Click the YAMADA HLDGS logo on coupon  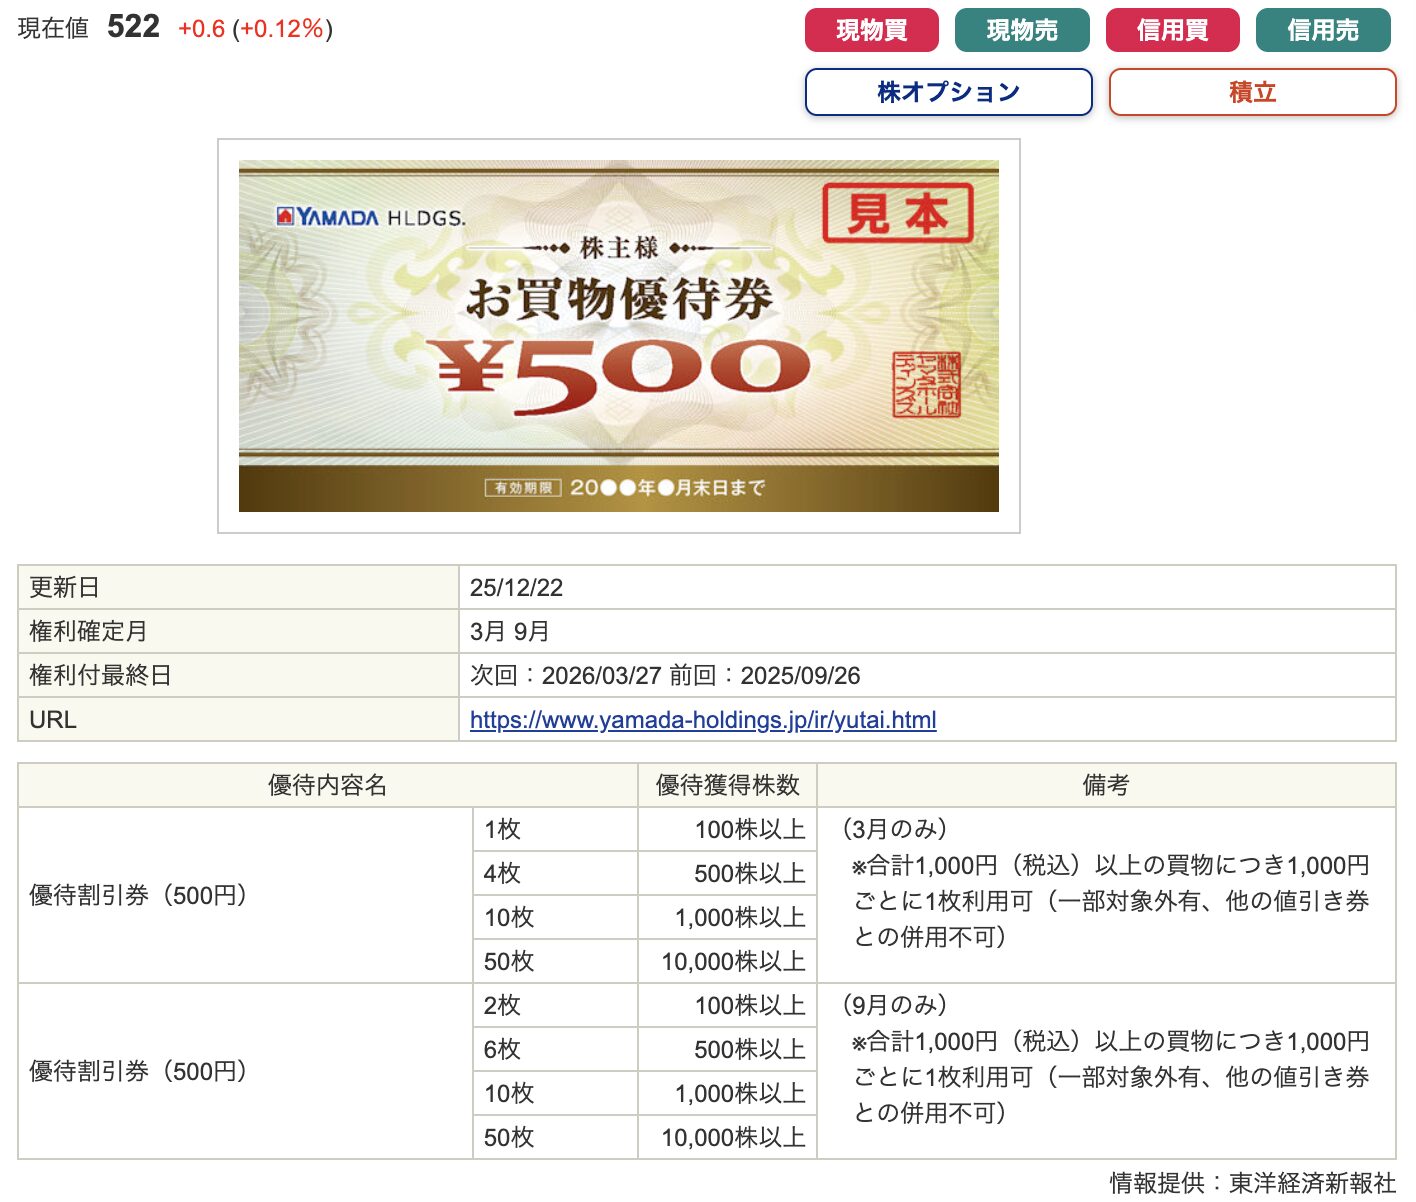[x=370, y=217]
